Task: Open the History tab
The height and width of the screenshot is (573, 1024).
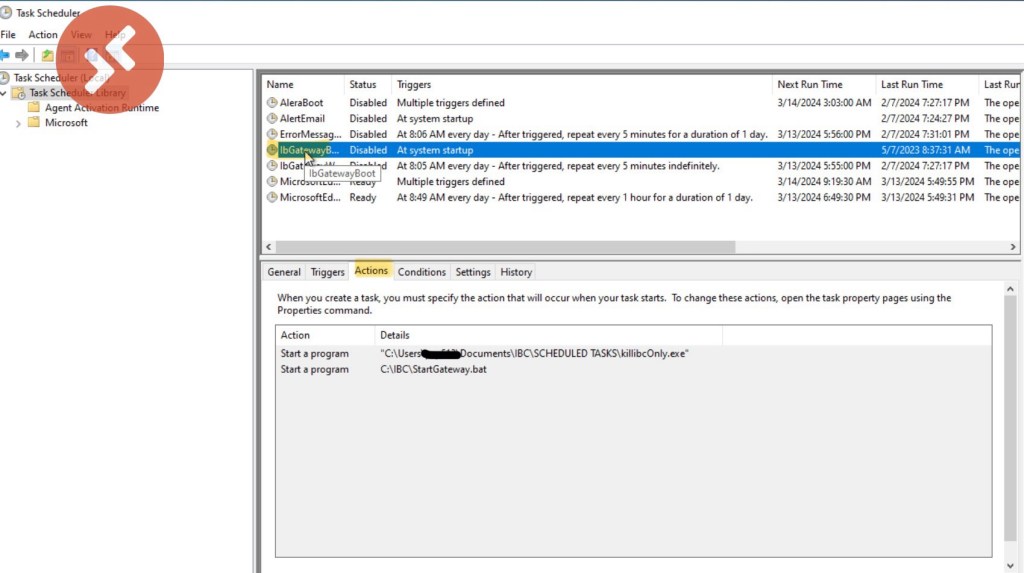Action: point(516,272)
